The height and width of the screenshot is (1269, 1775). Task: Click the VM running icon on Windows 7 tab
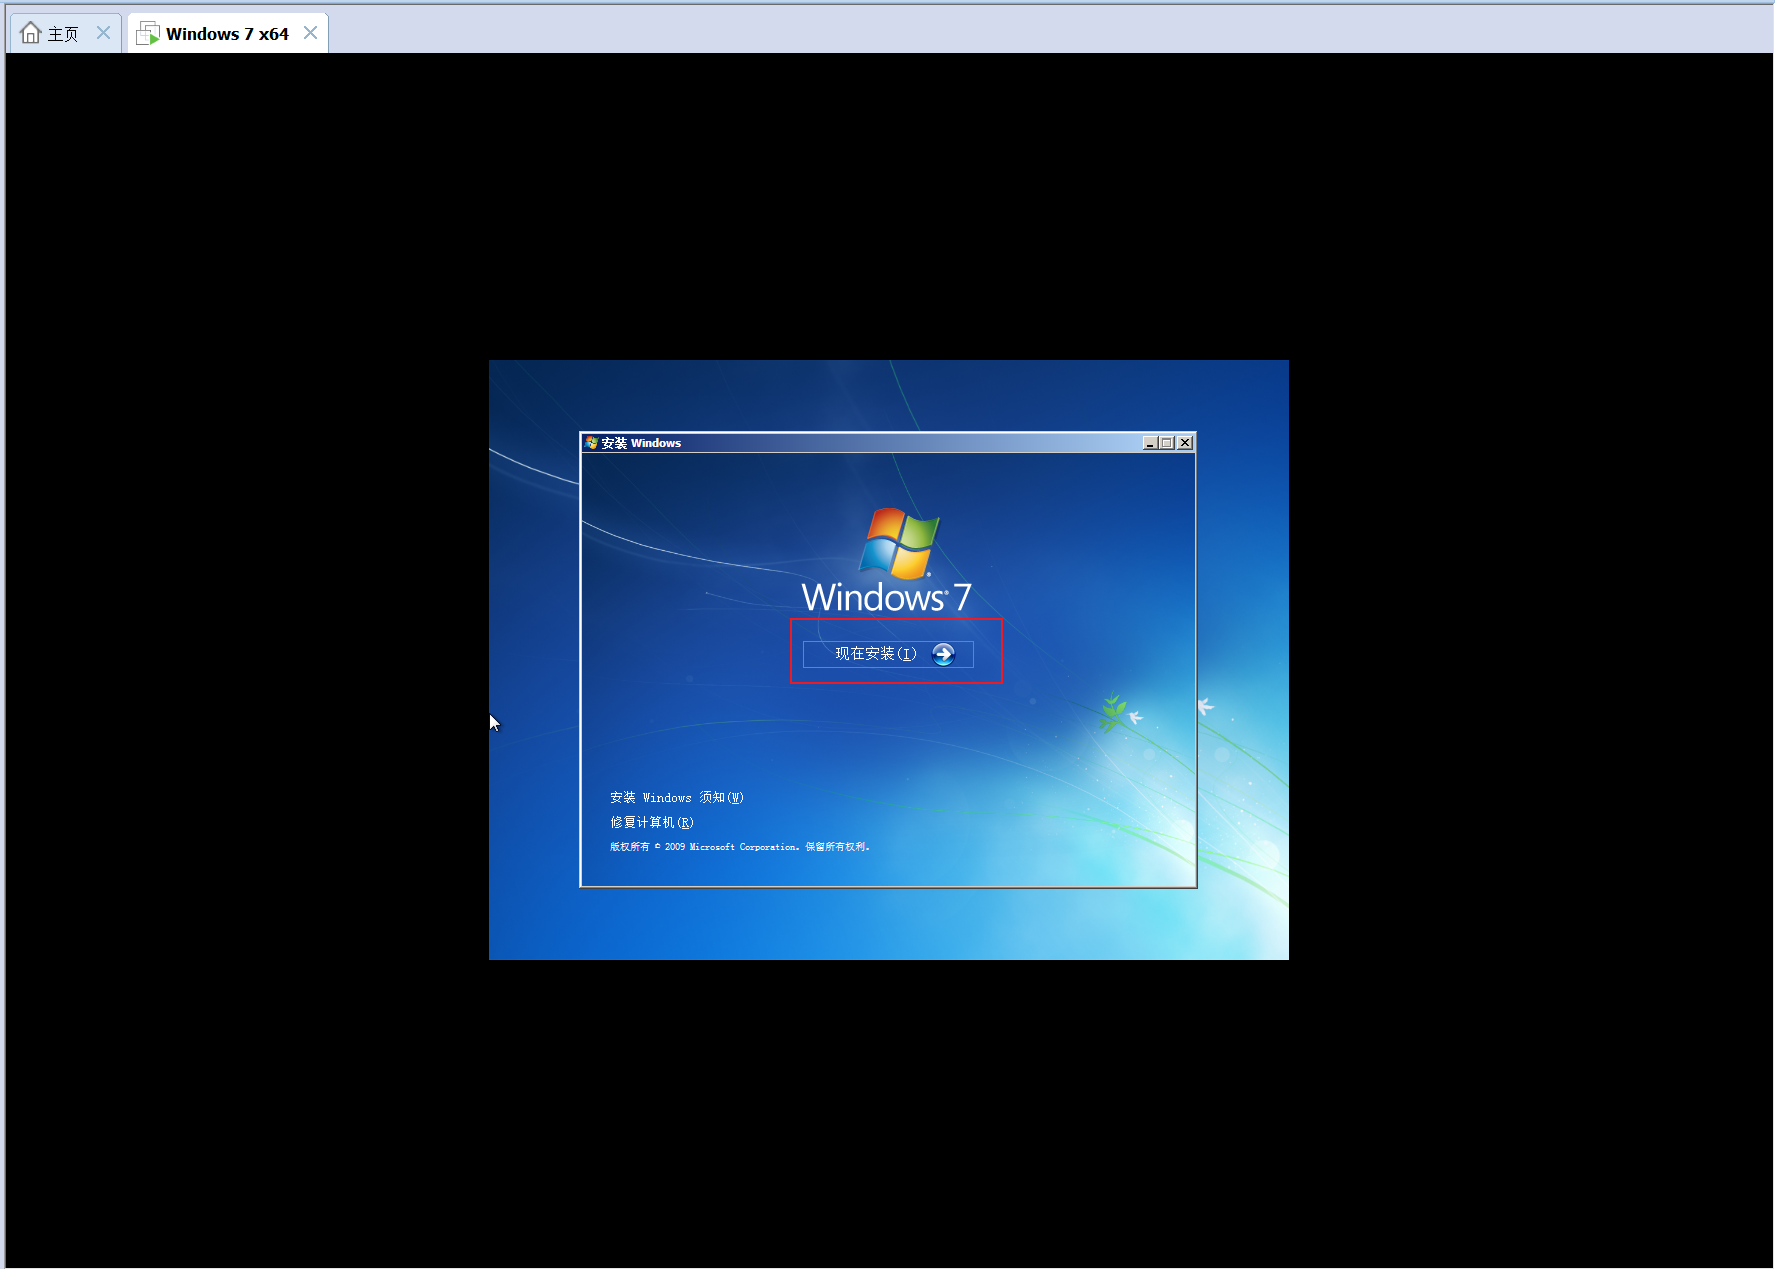[148, 34]
